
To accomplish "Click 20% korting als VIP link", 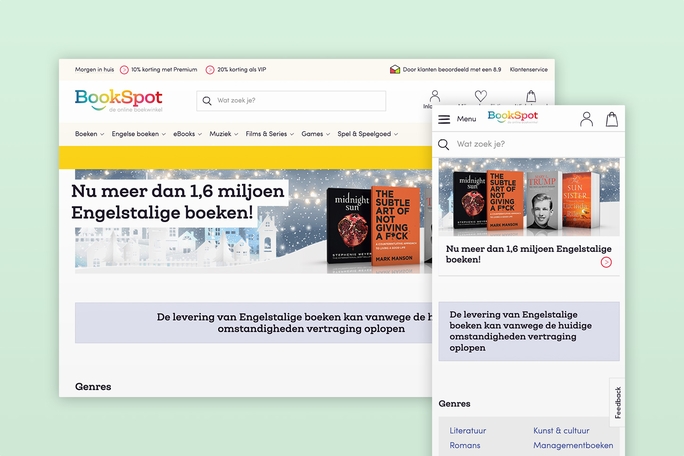I will tap(242, 69).
